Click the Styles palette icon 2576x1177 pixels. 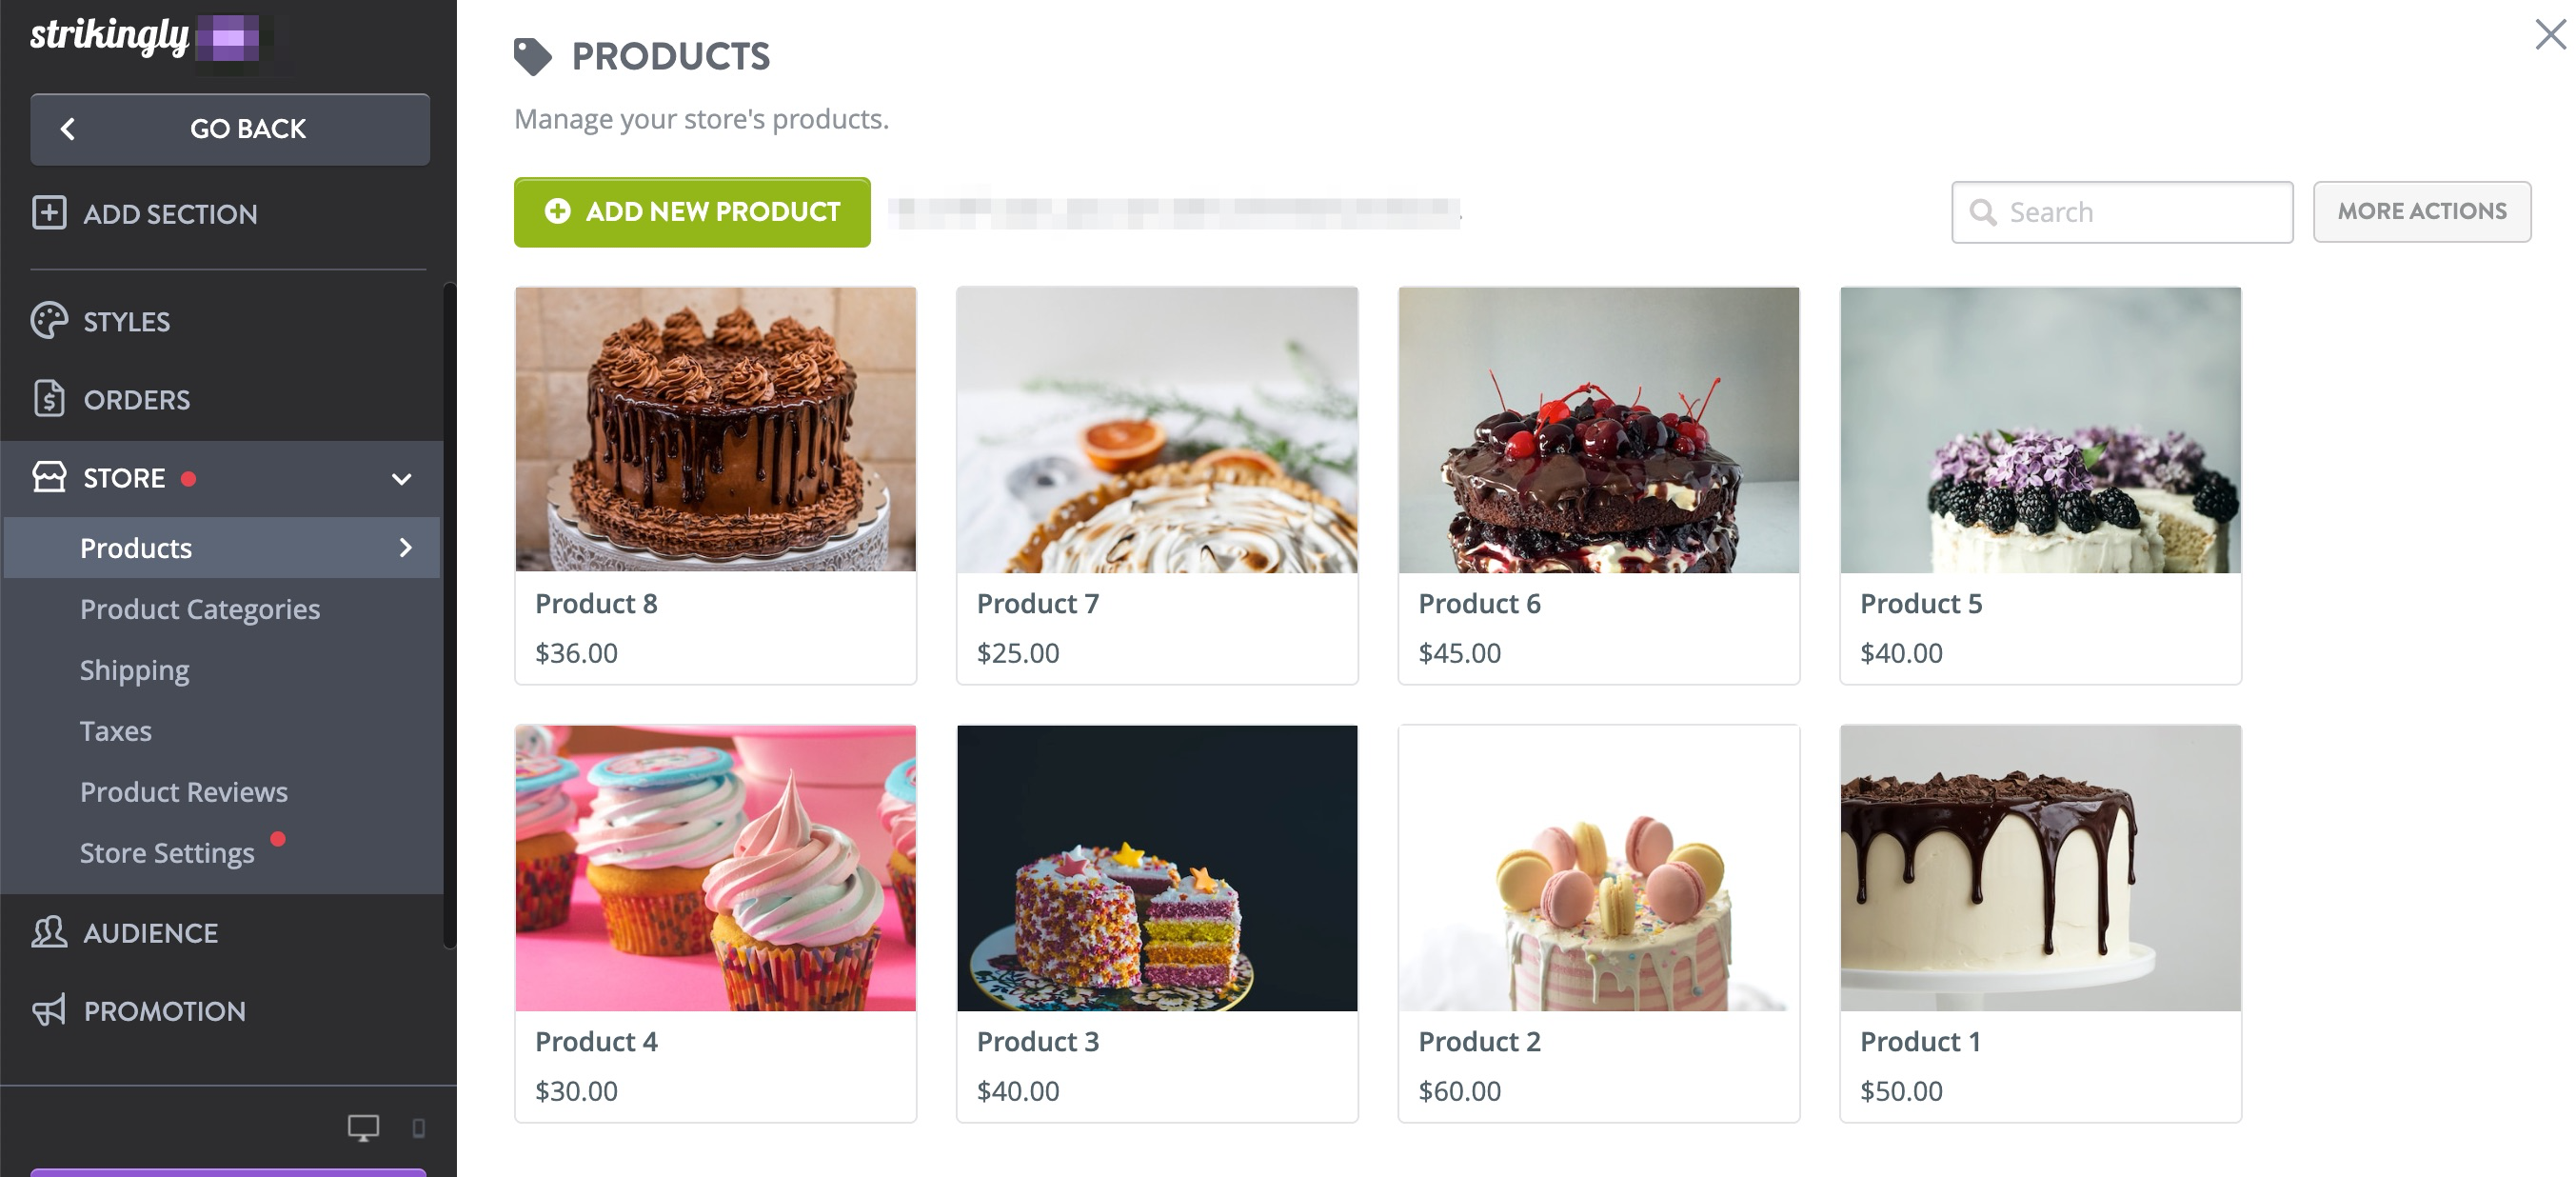[49, 321]
